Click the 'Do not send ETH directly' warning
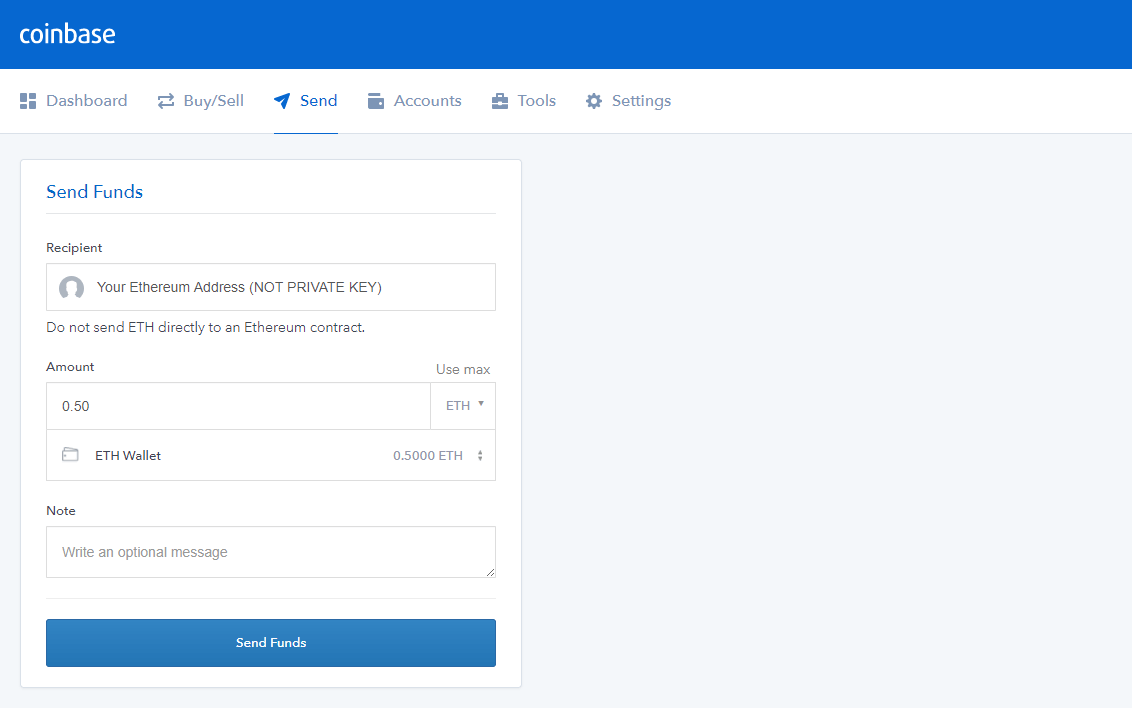 click(x=206, y=328)
